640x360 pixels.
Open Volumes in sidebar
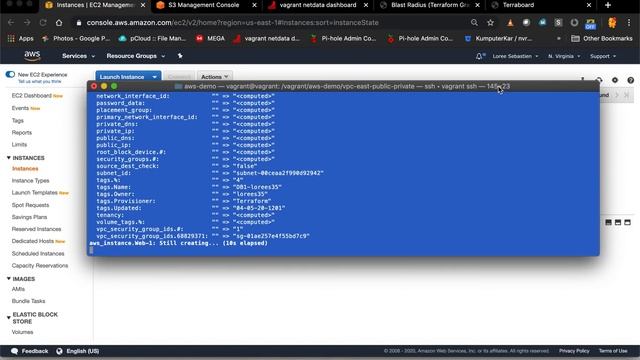pos(22,332)
